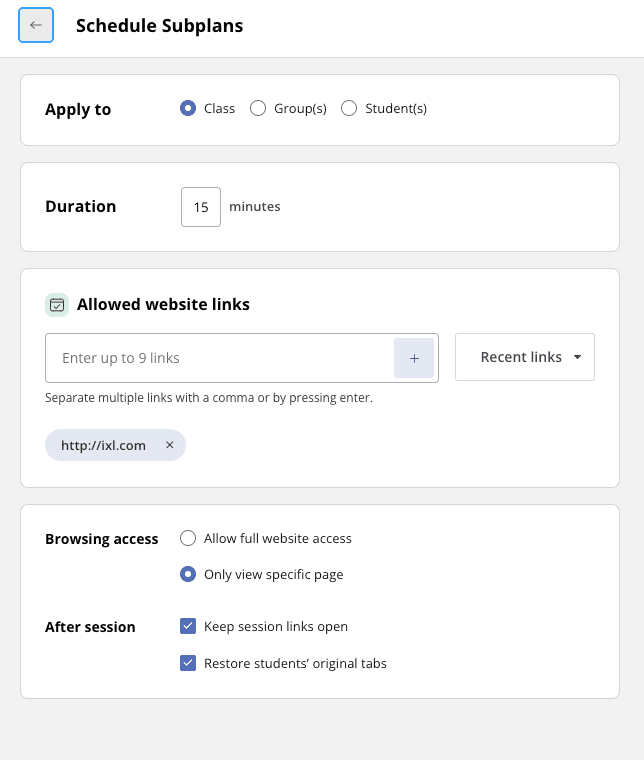Select the Student(s) radio option
The image size is (644, 760).
click(349, 109)
